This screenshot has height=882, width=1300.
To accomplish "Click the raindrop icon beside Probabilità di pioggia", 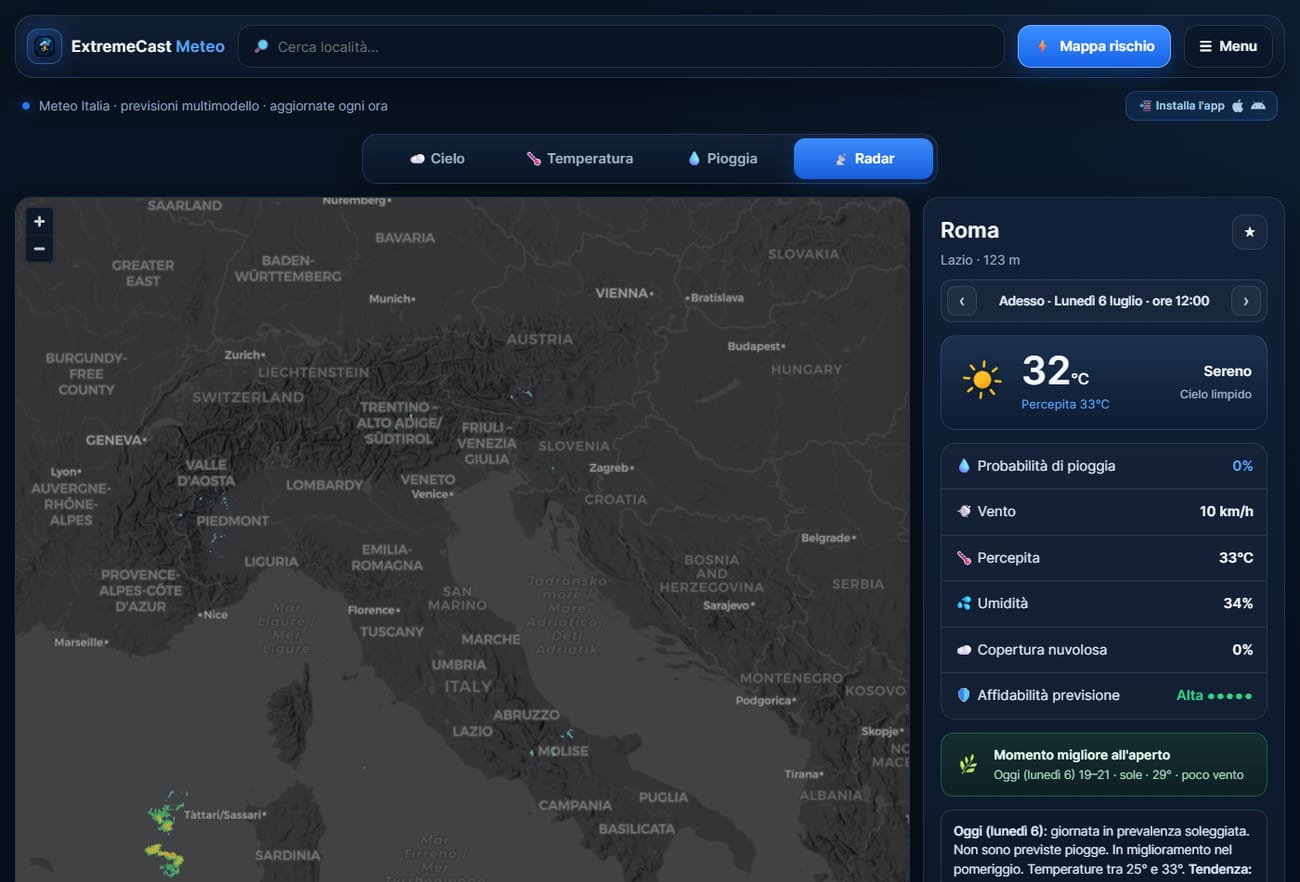I will pos(964,466).
